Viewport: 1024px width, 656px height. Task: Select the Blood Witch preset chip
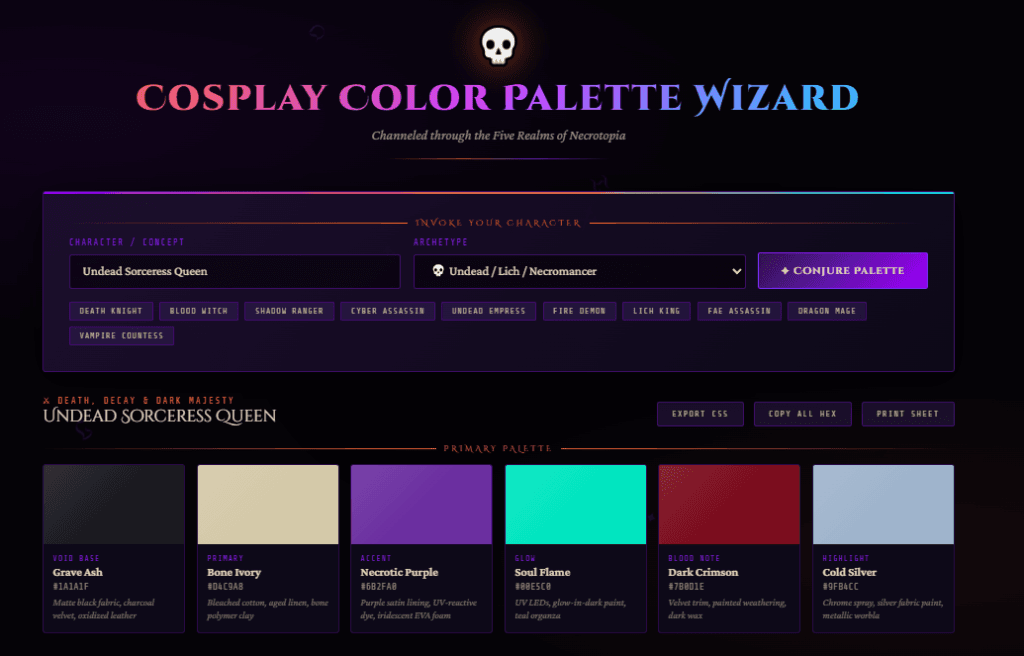point(198,311)
